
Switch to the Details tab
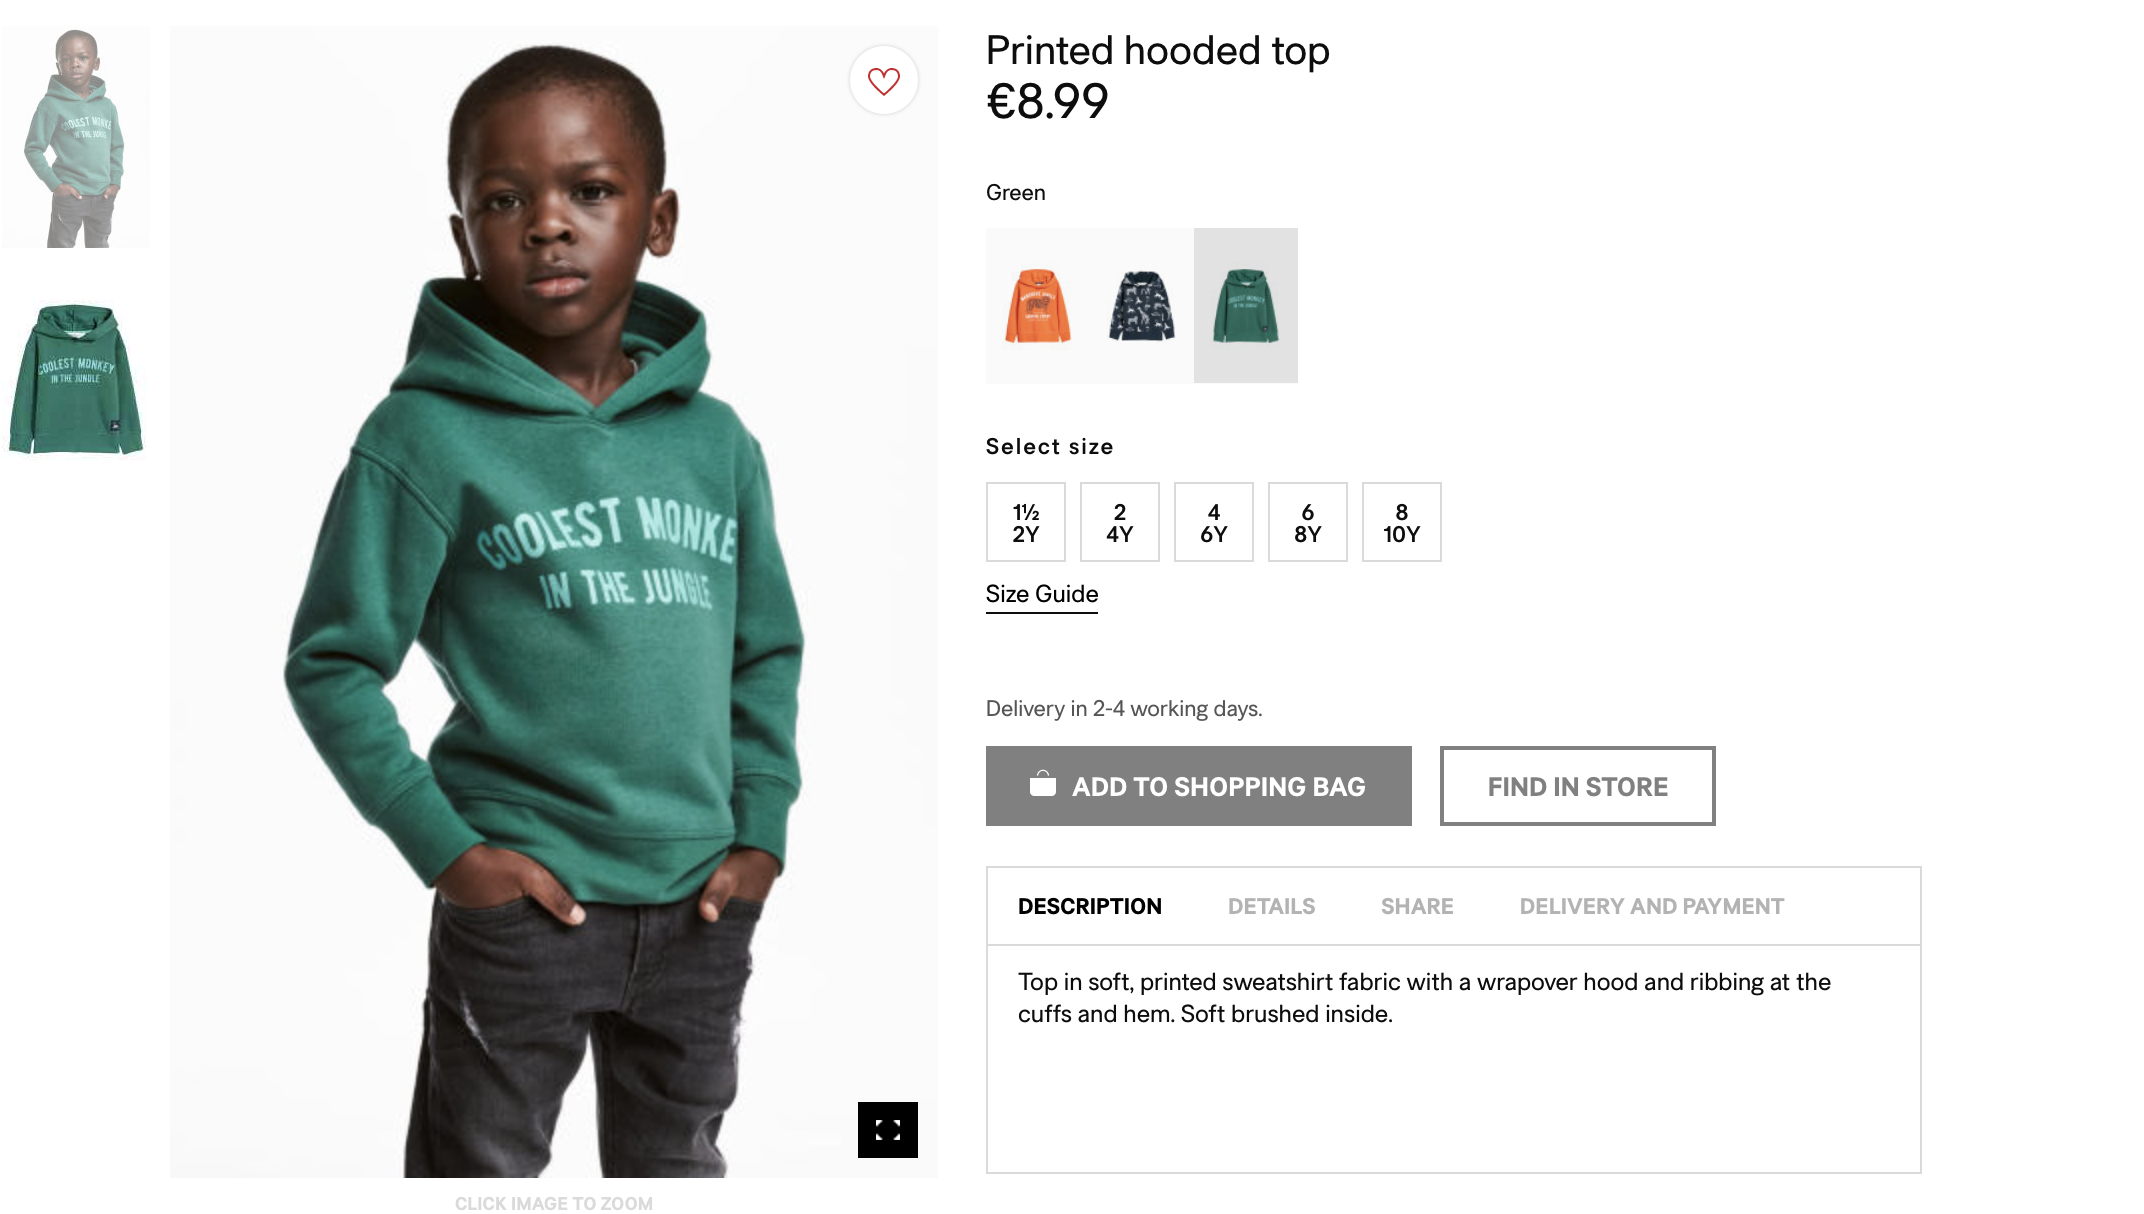coord(1271,906)
